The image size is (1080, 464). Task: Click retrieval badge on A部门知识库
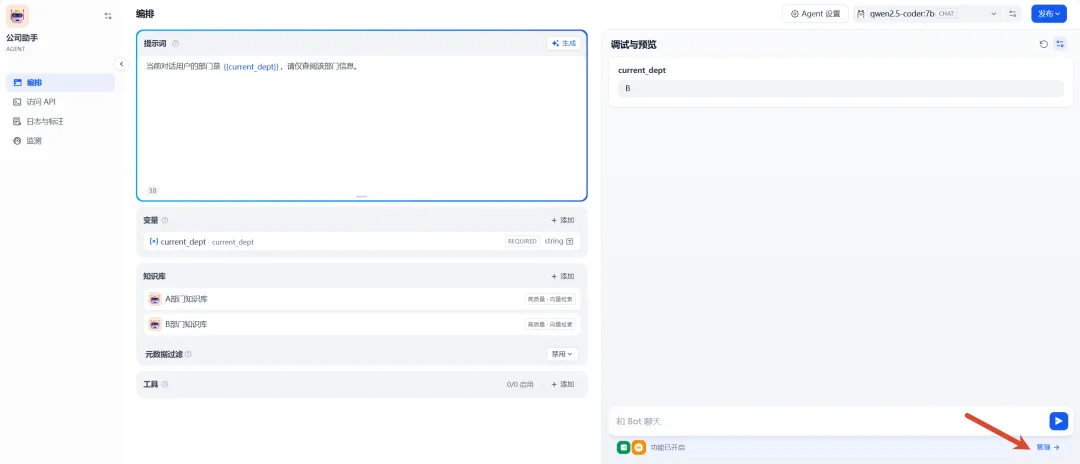pos(550,299)
